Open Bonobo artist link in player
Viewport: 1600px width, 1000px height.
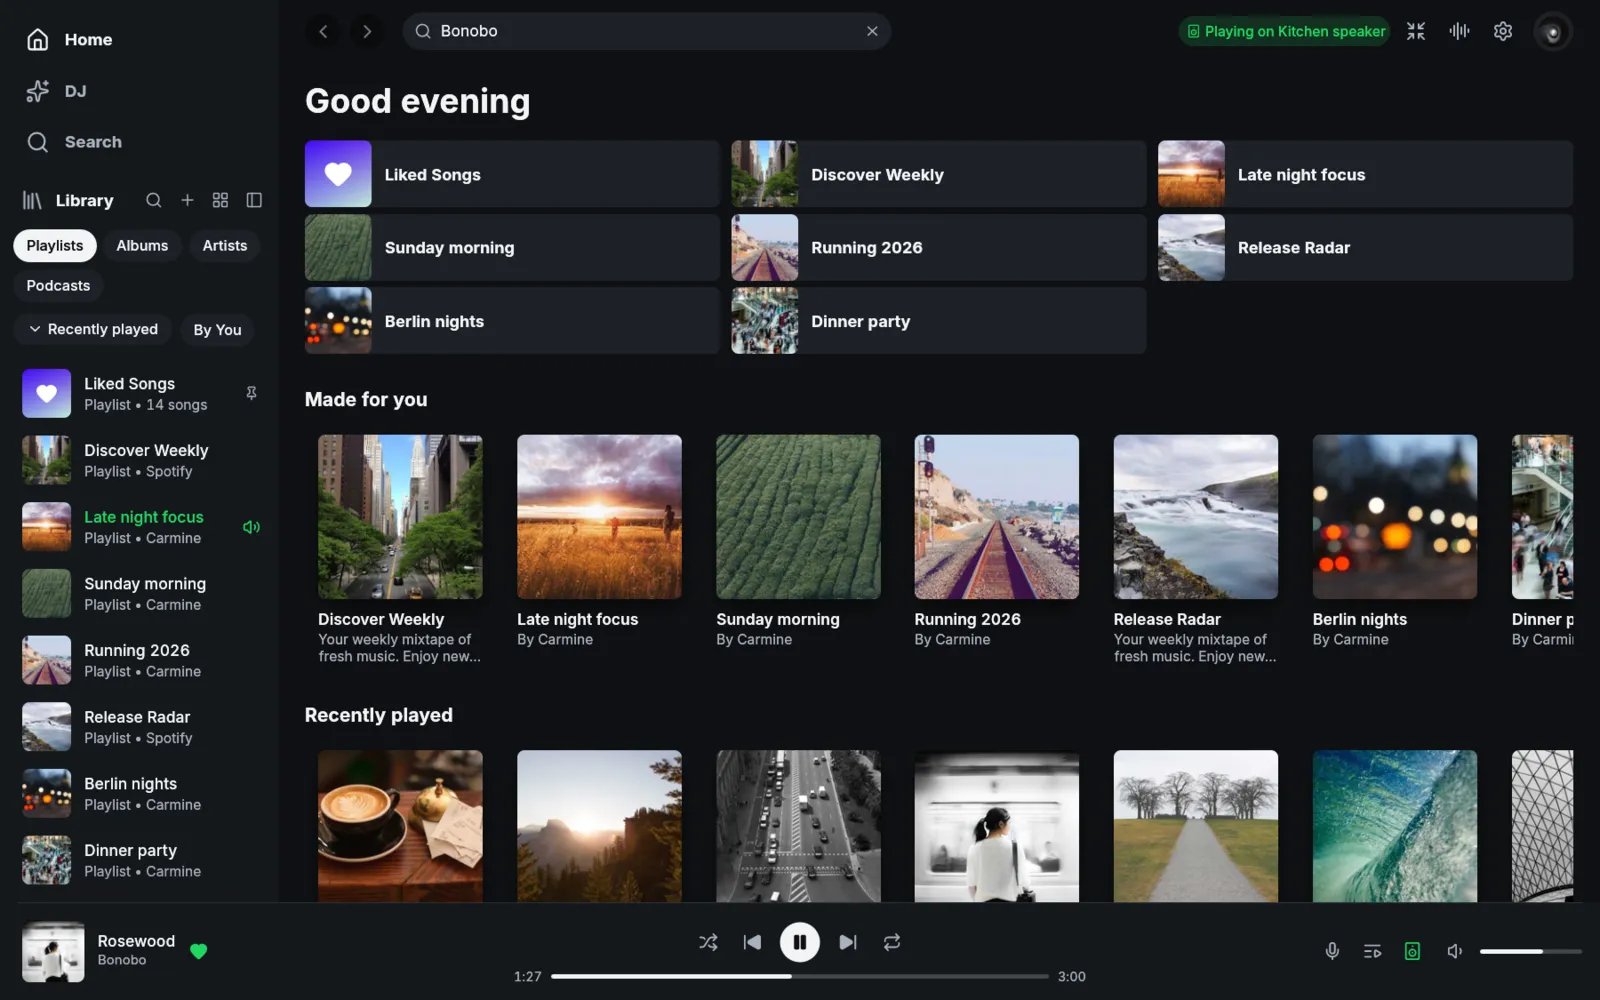pyautogui.click(x=122, y=960)
